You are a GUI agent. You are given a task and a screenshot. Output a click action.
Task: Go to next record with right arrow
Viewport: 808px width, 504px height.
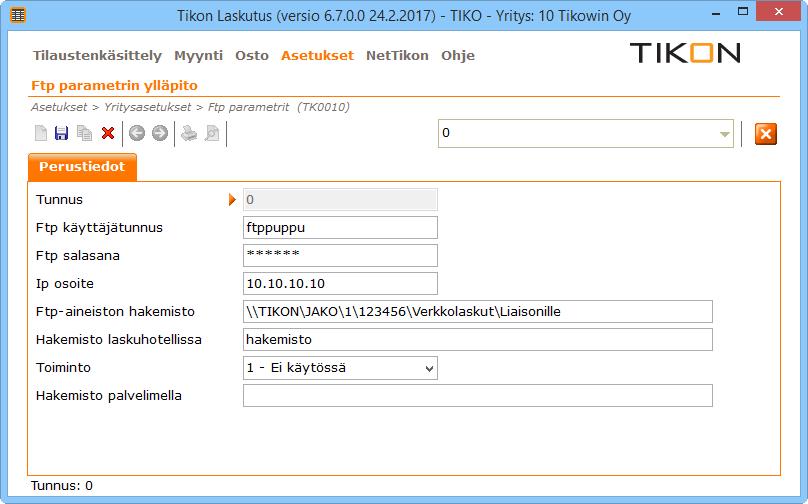point(160,133)
